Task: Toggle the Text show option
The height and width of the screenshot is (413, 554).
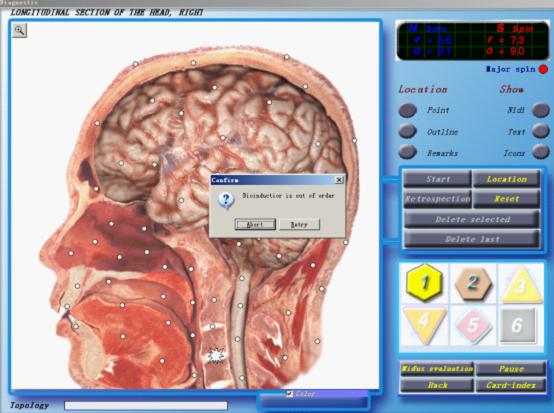Action: tap(541, 131)
